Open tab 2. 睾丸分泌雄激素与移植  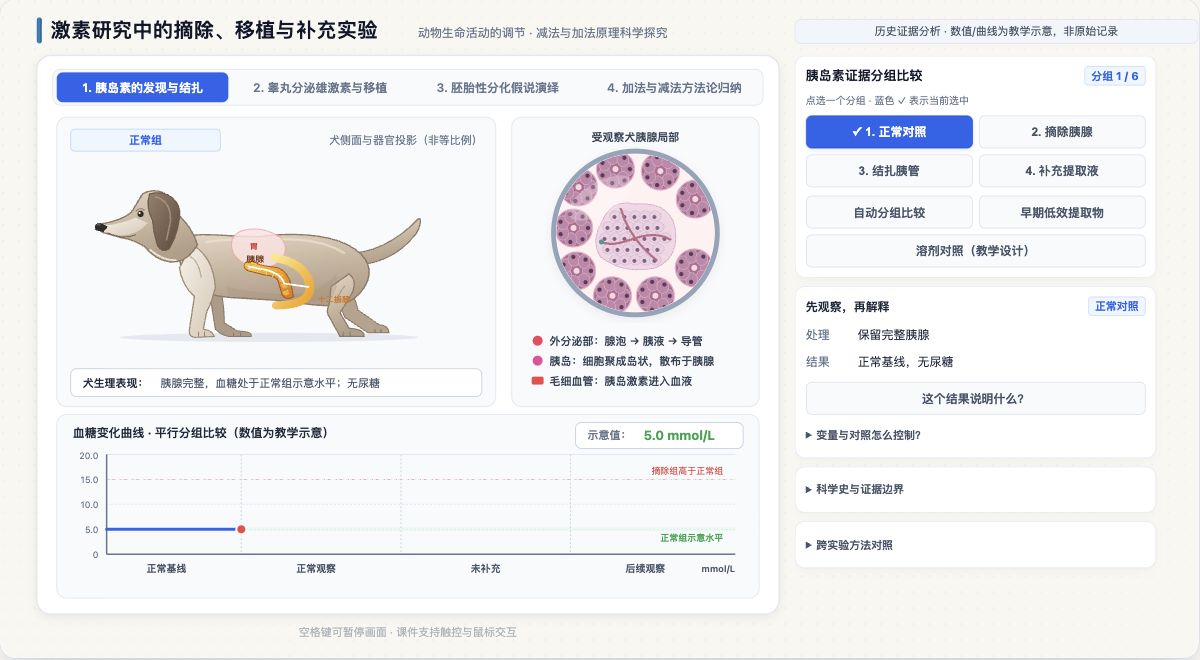320,88
